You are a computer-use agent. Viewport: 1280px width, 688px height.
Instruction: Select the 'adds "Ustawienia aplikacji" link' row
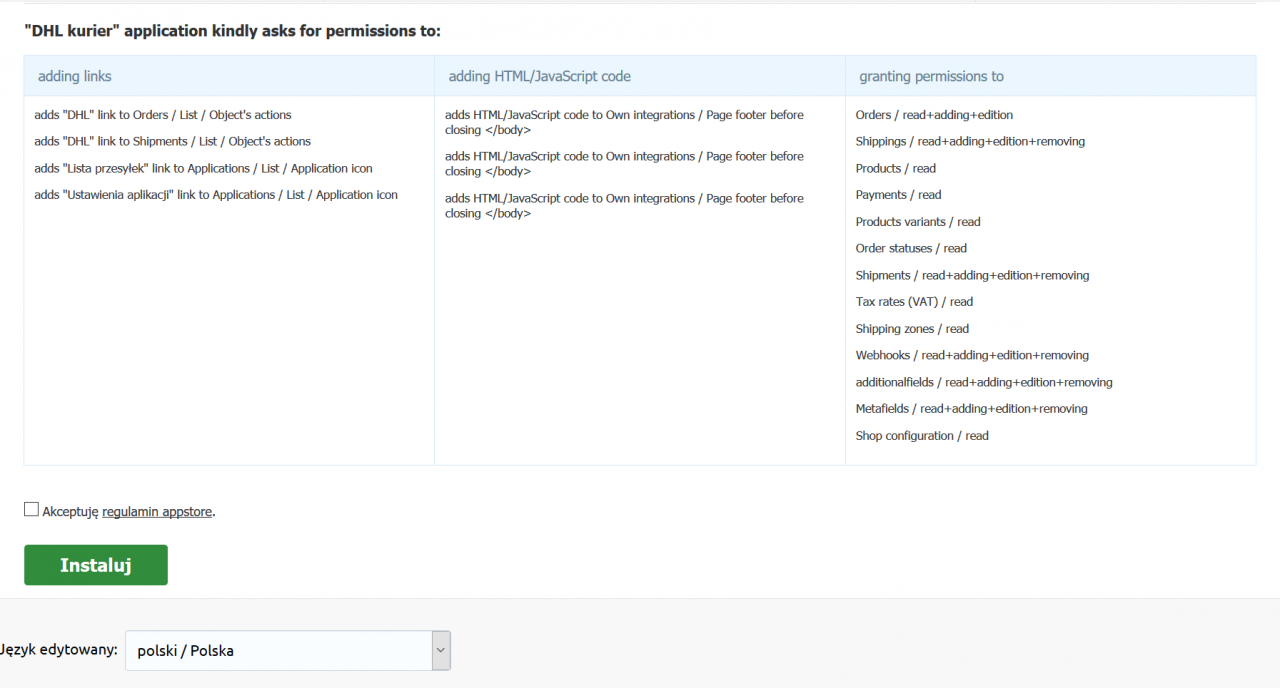(x=216, y=195)
